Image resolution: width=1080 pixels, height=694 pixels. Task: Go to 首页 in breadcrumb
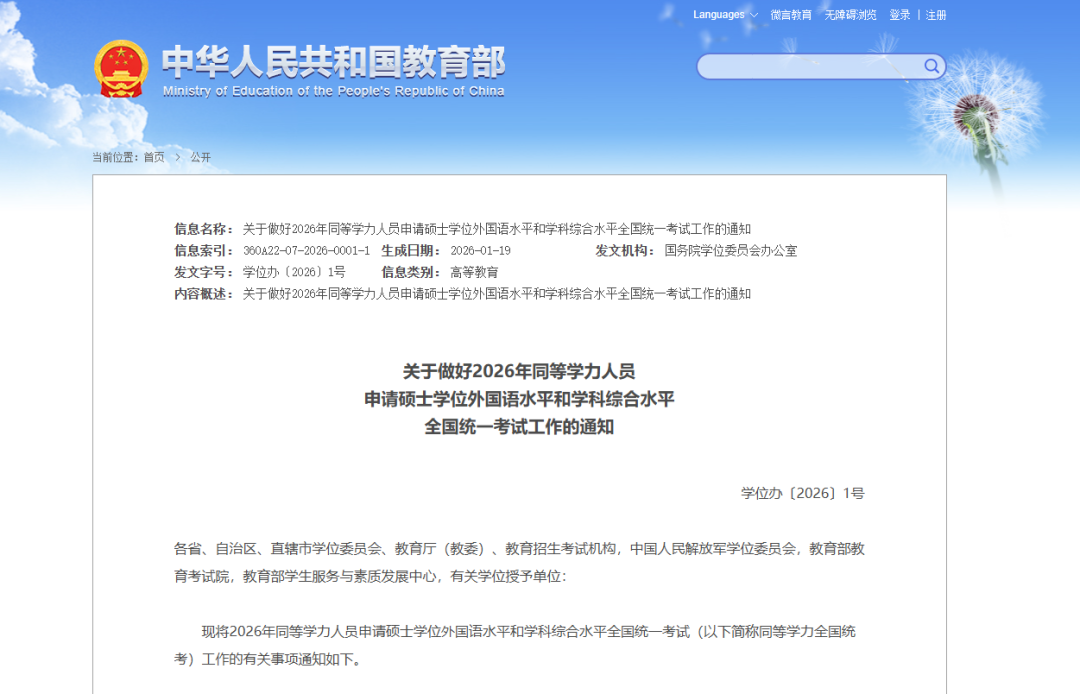(154, 158)
